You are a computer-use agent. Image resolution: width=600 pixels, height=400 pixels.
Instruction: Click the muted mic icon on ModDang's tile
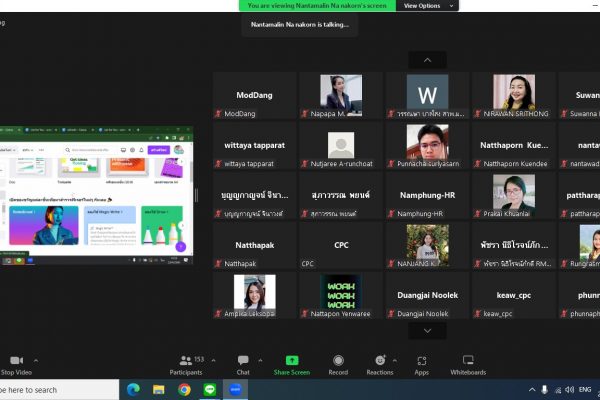tap(218, 114)
